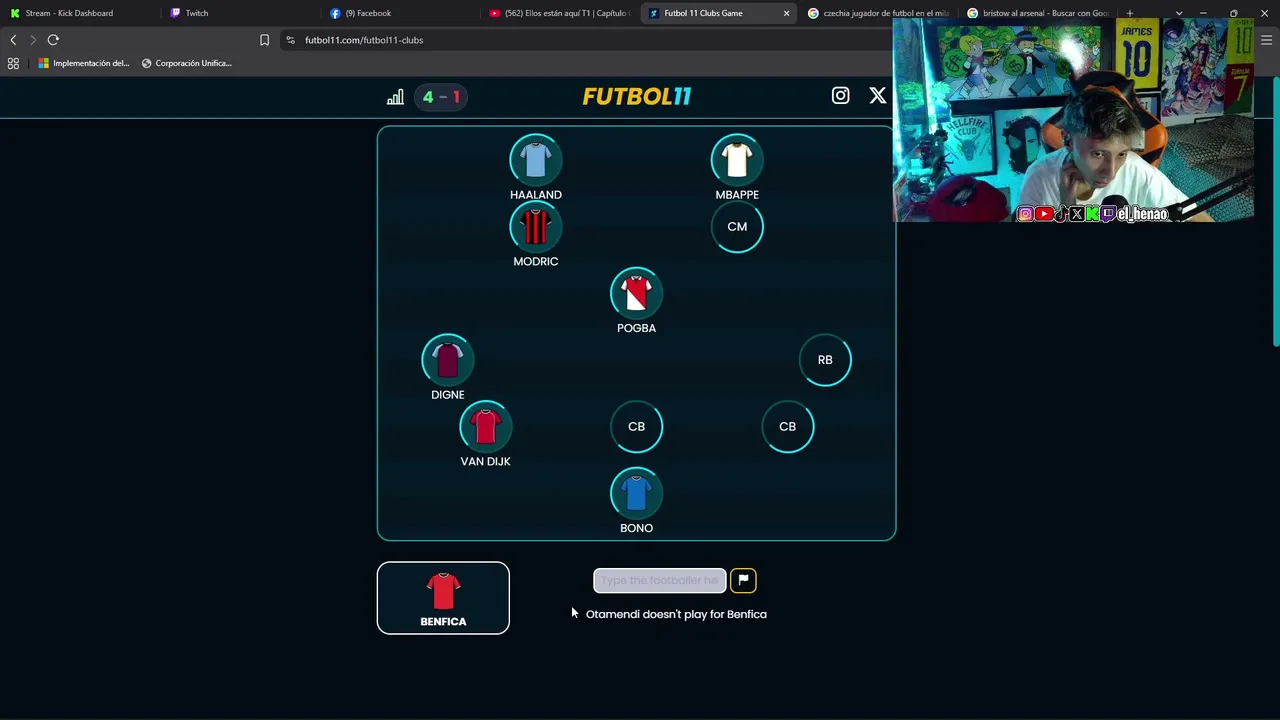Select Modric's red and black jersey

(536, 227)
